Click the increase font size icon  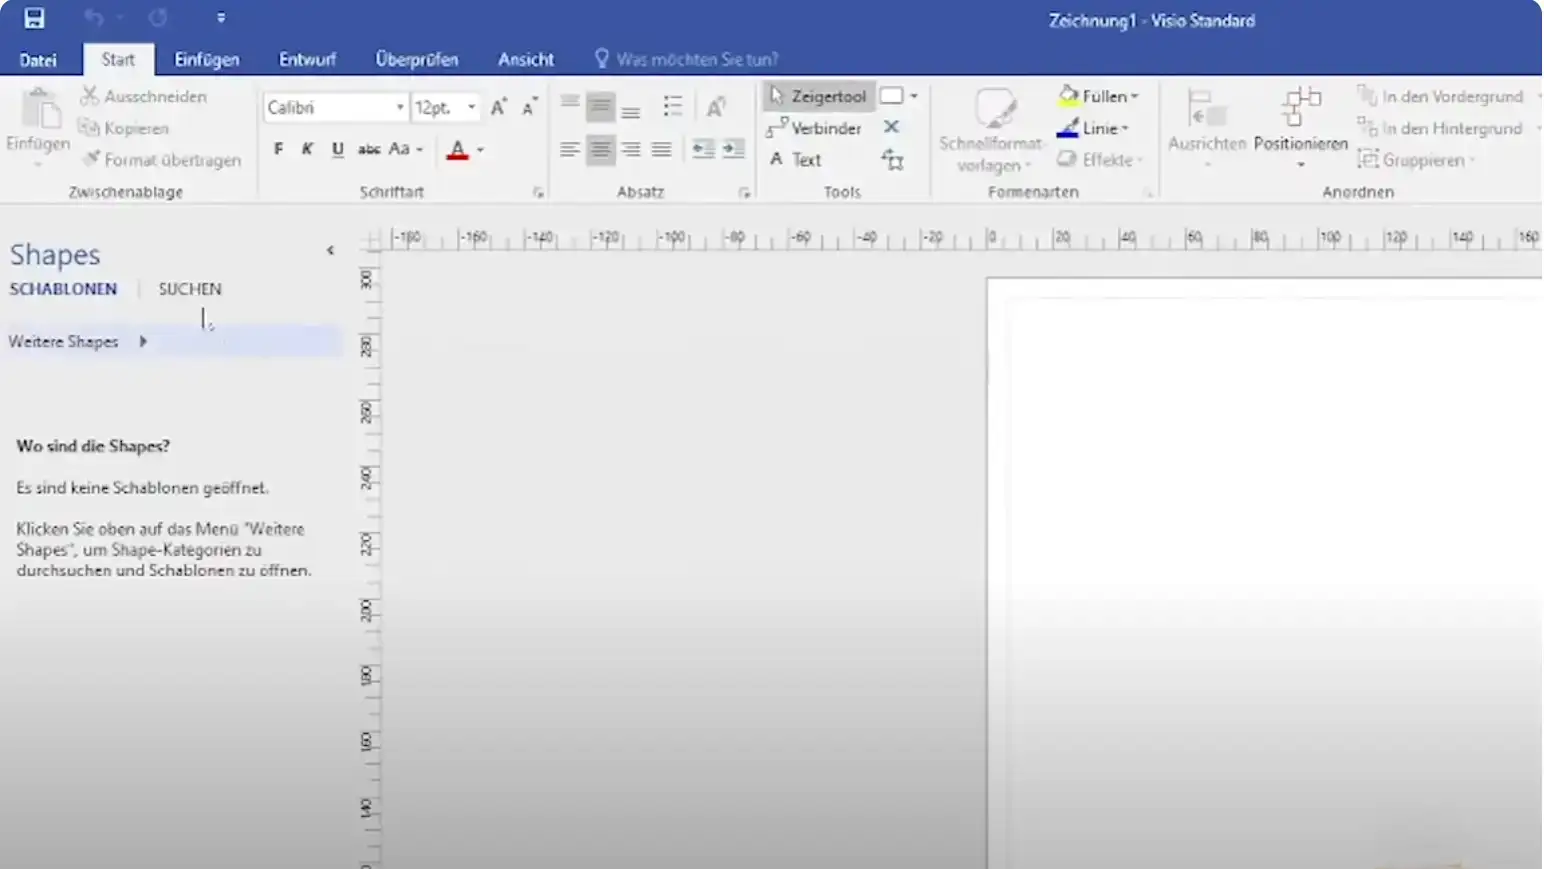pyautogui.click(x=498, y=107)
